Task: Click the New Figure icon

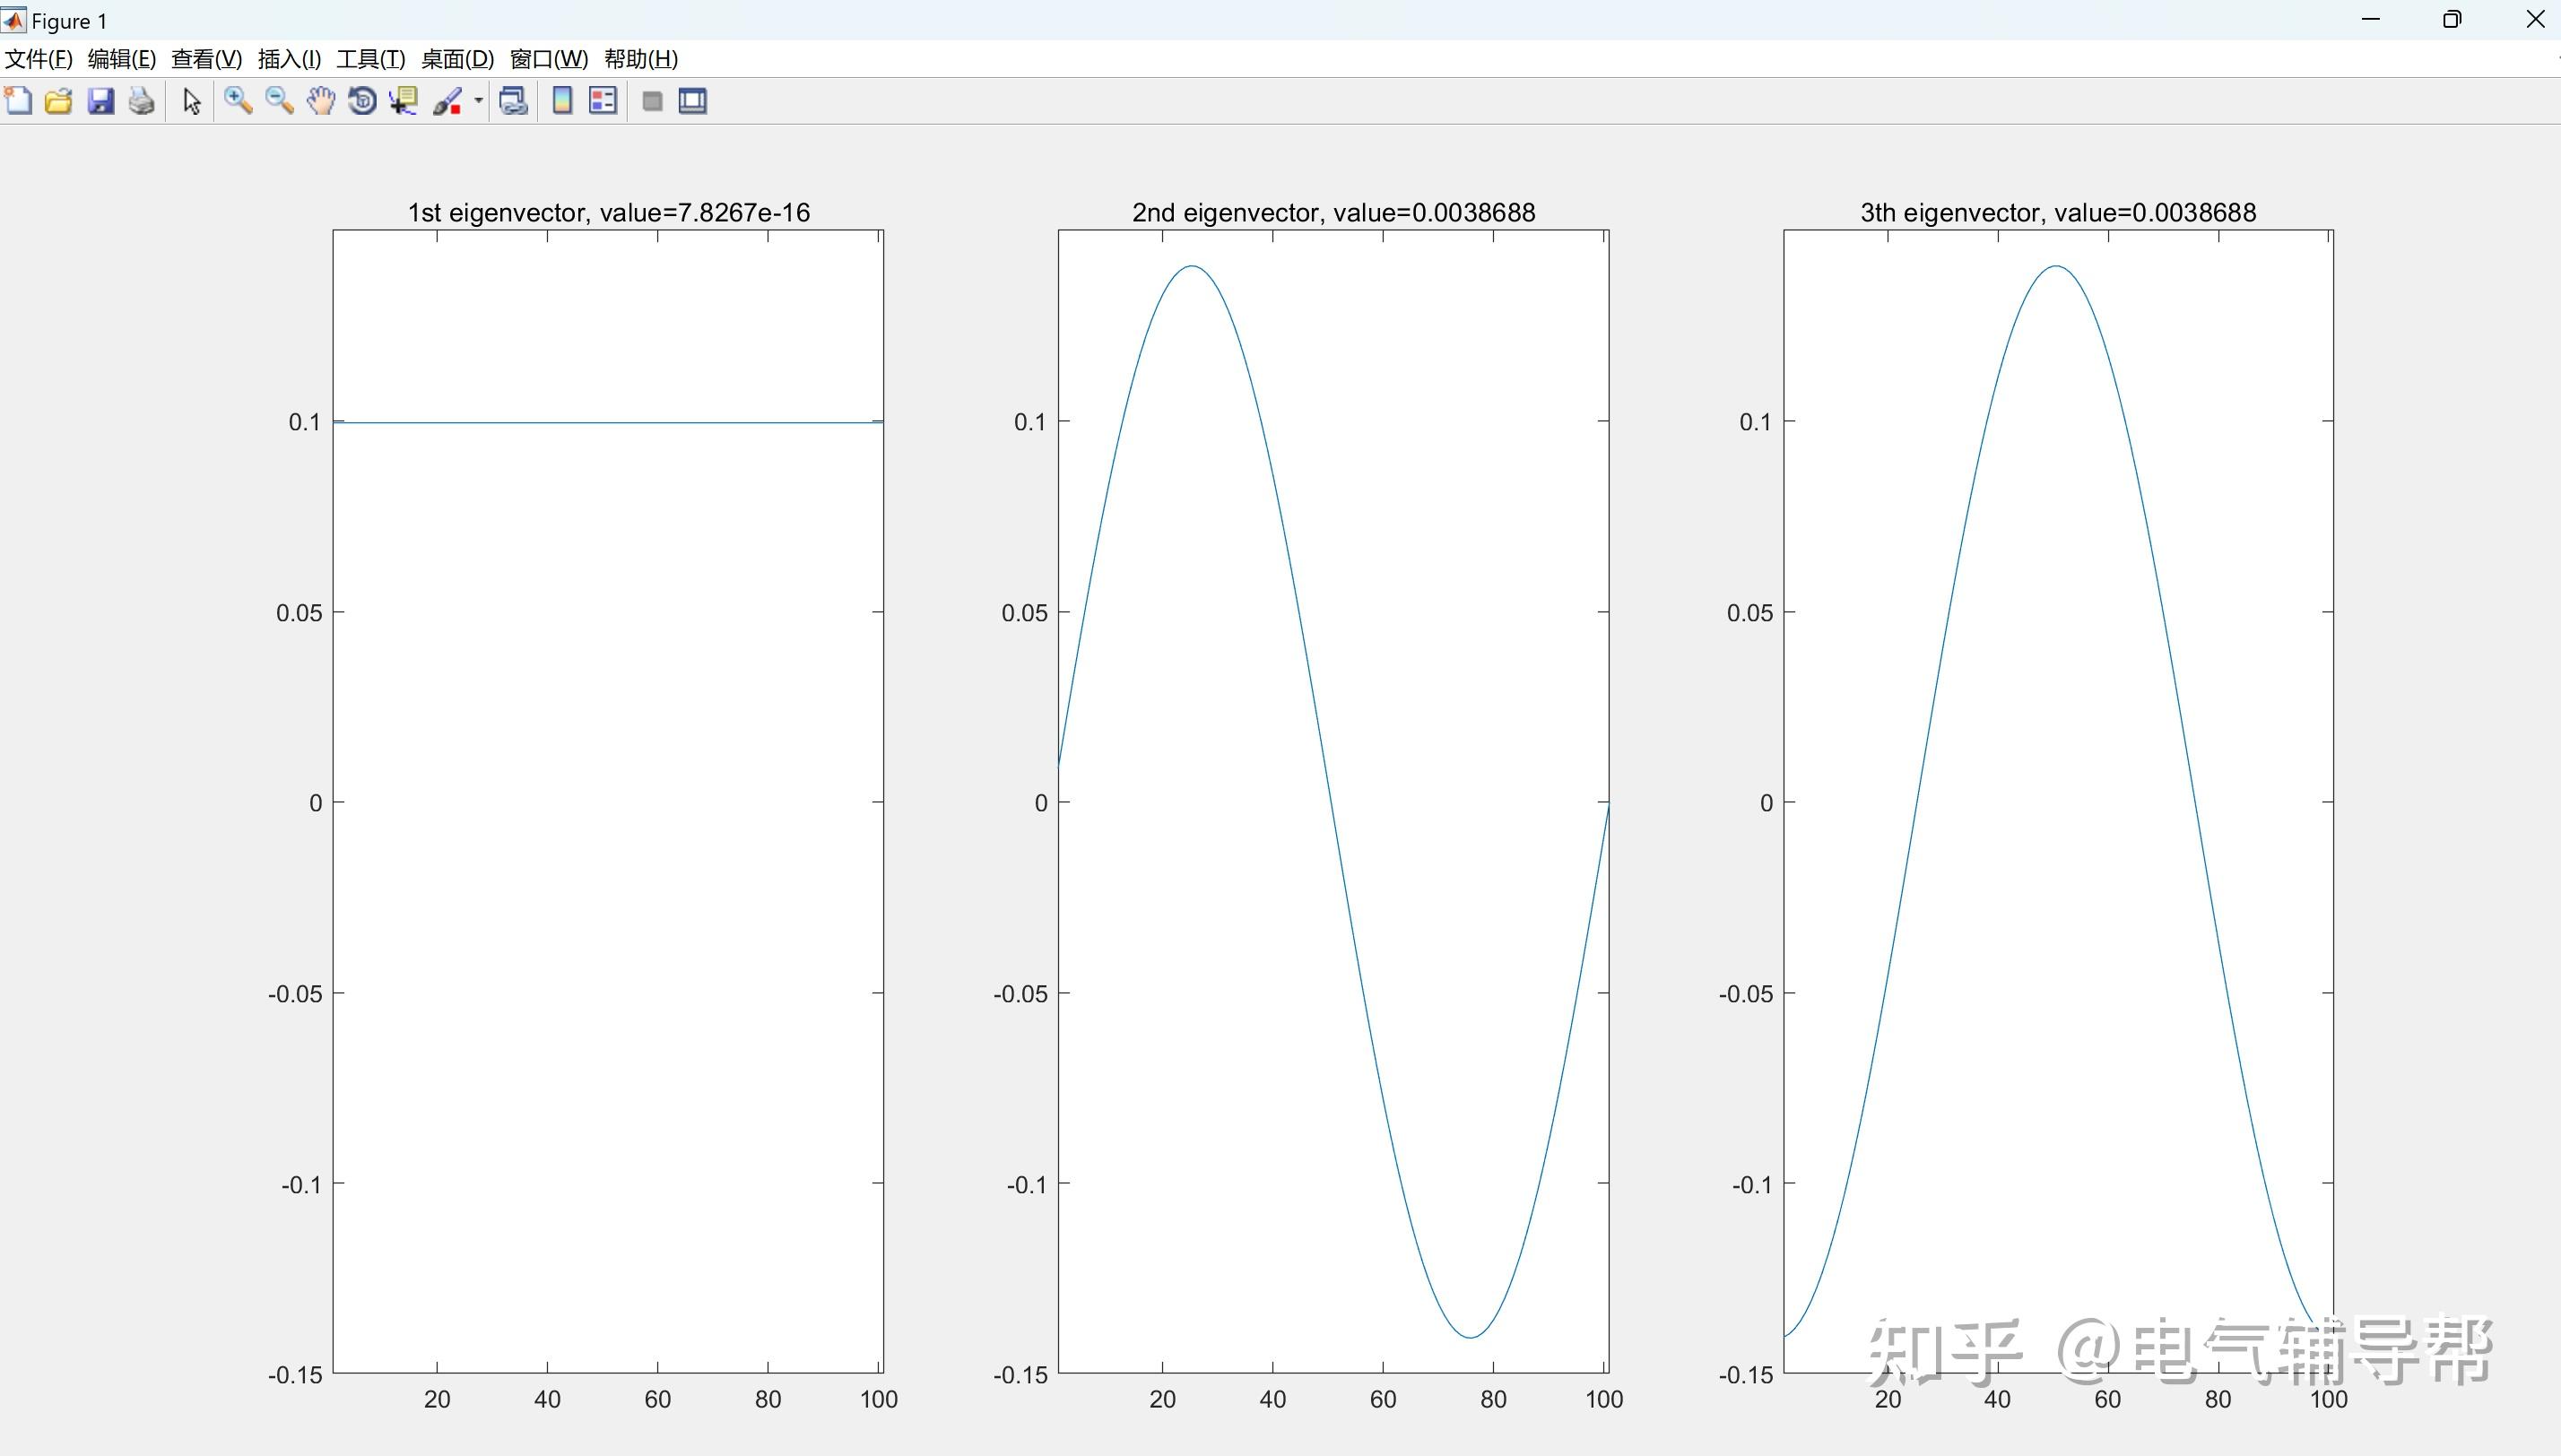Action: tap(18, 101)
